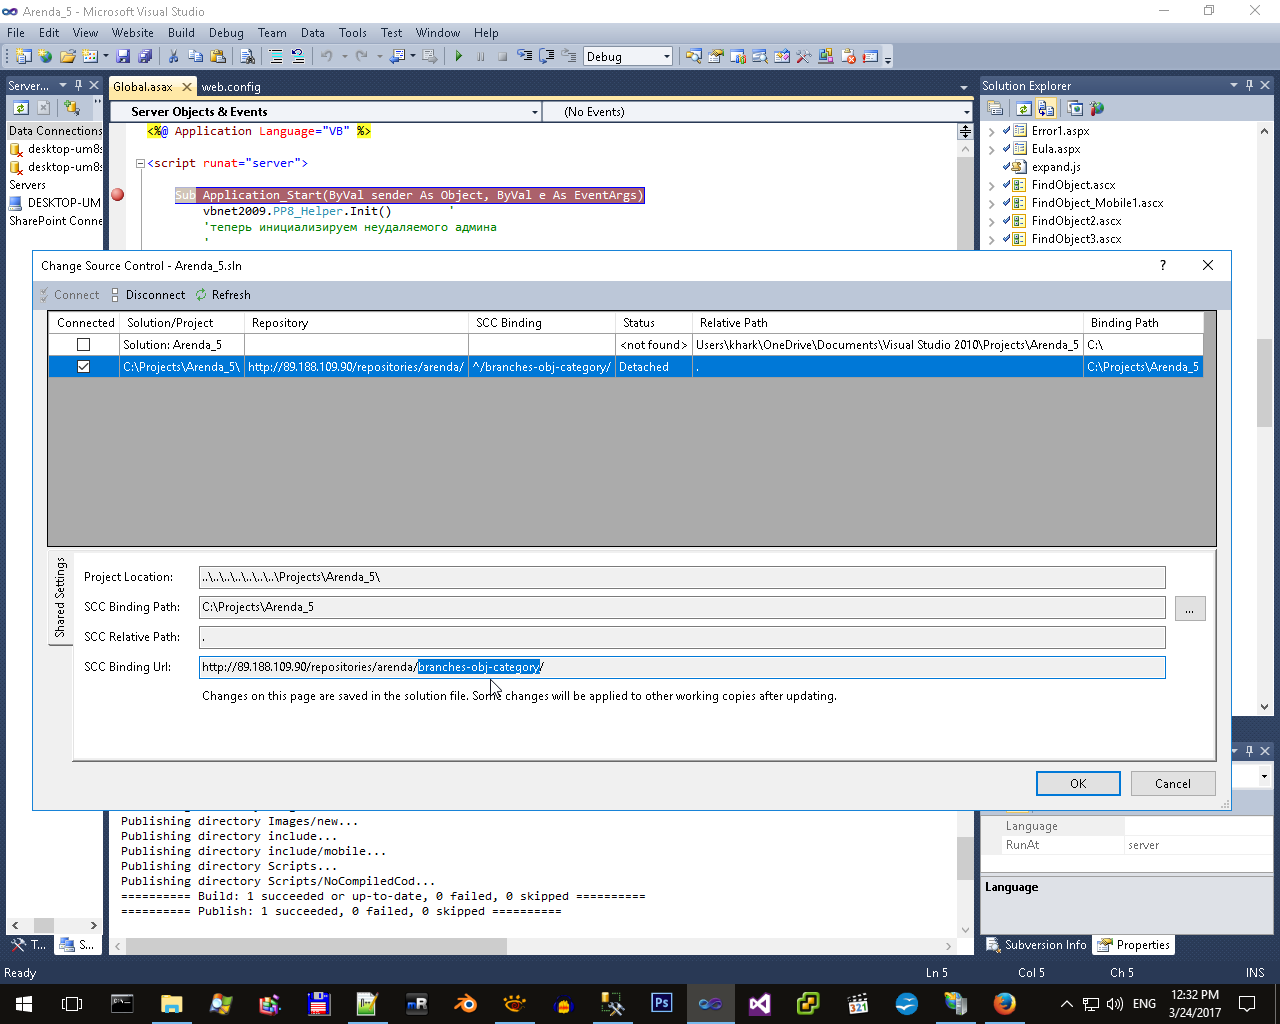
Task: Collapse the script block outline toggle
Action: pyautogui.click(x=141, y=163)
